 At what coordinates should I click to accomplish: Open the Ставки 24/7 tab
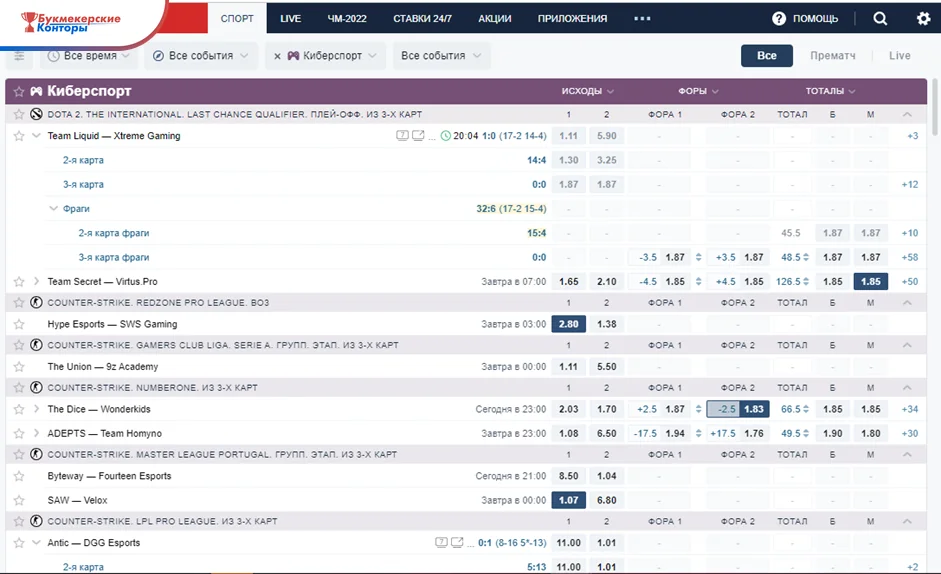[422, 19]
